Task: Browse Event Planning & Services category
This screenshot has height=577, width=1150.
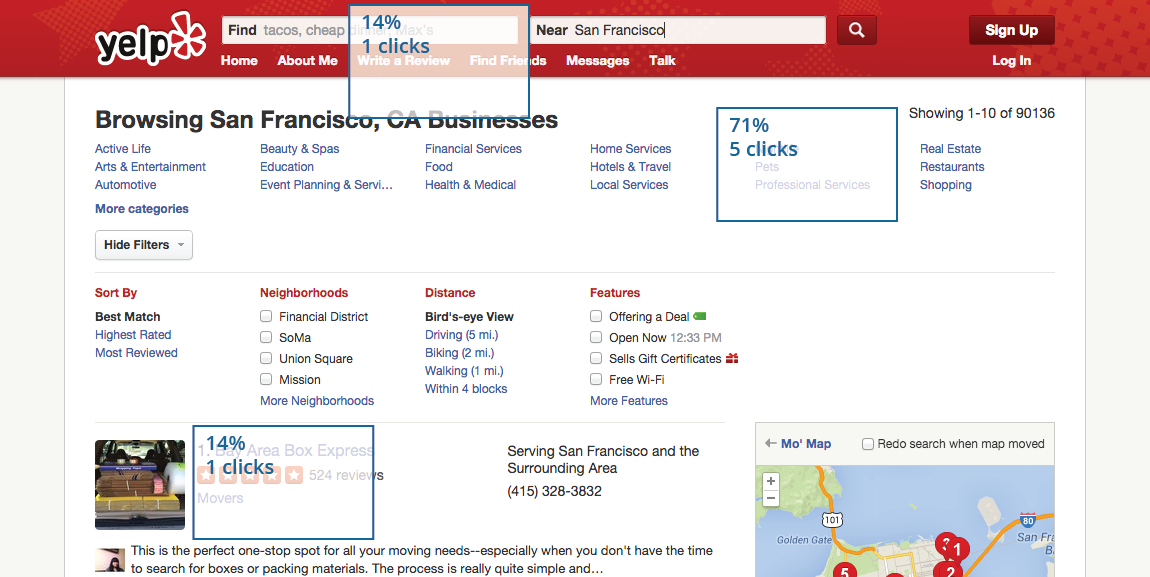Action: click(326, 185)
